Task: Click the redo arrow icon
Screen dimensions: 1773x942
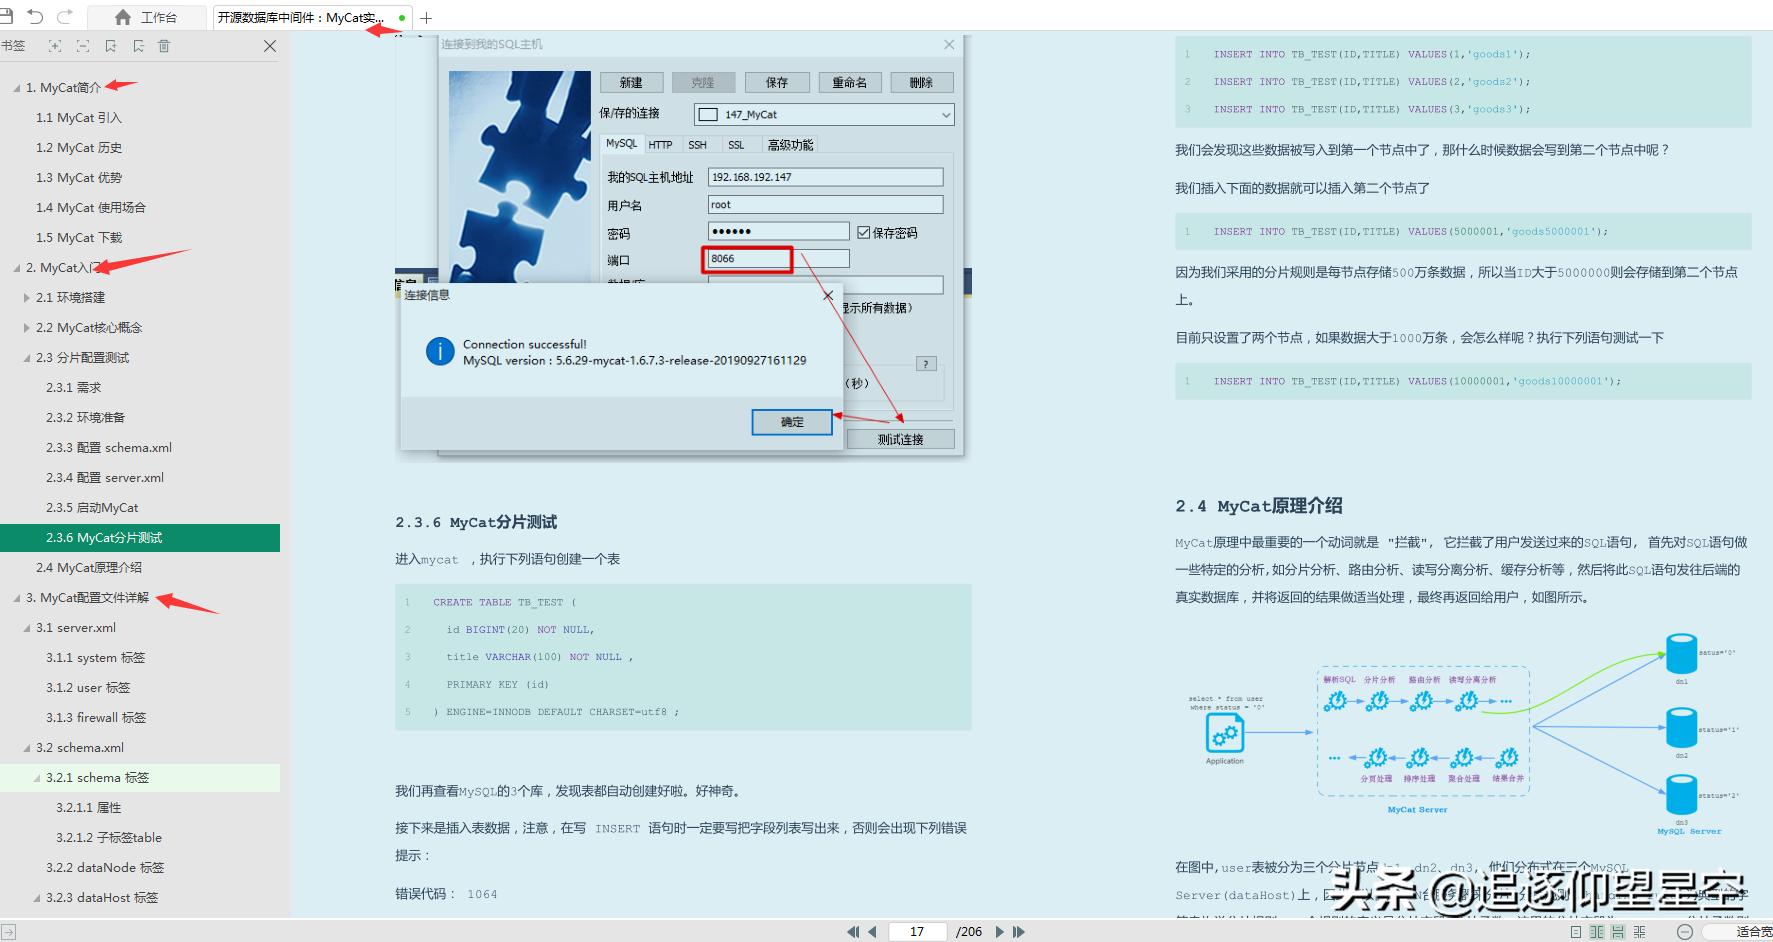Action: pyautogui.click(x=63, y=16)
